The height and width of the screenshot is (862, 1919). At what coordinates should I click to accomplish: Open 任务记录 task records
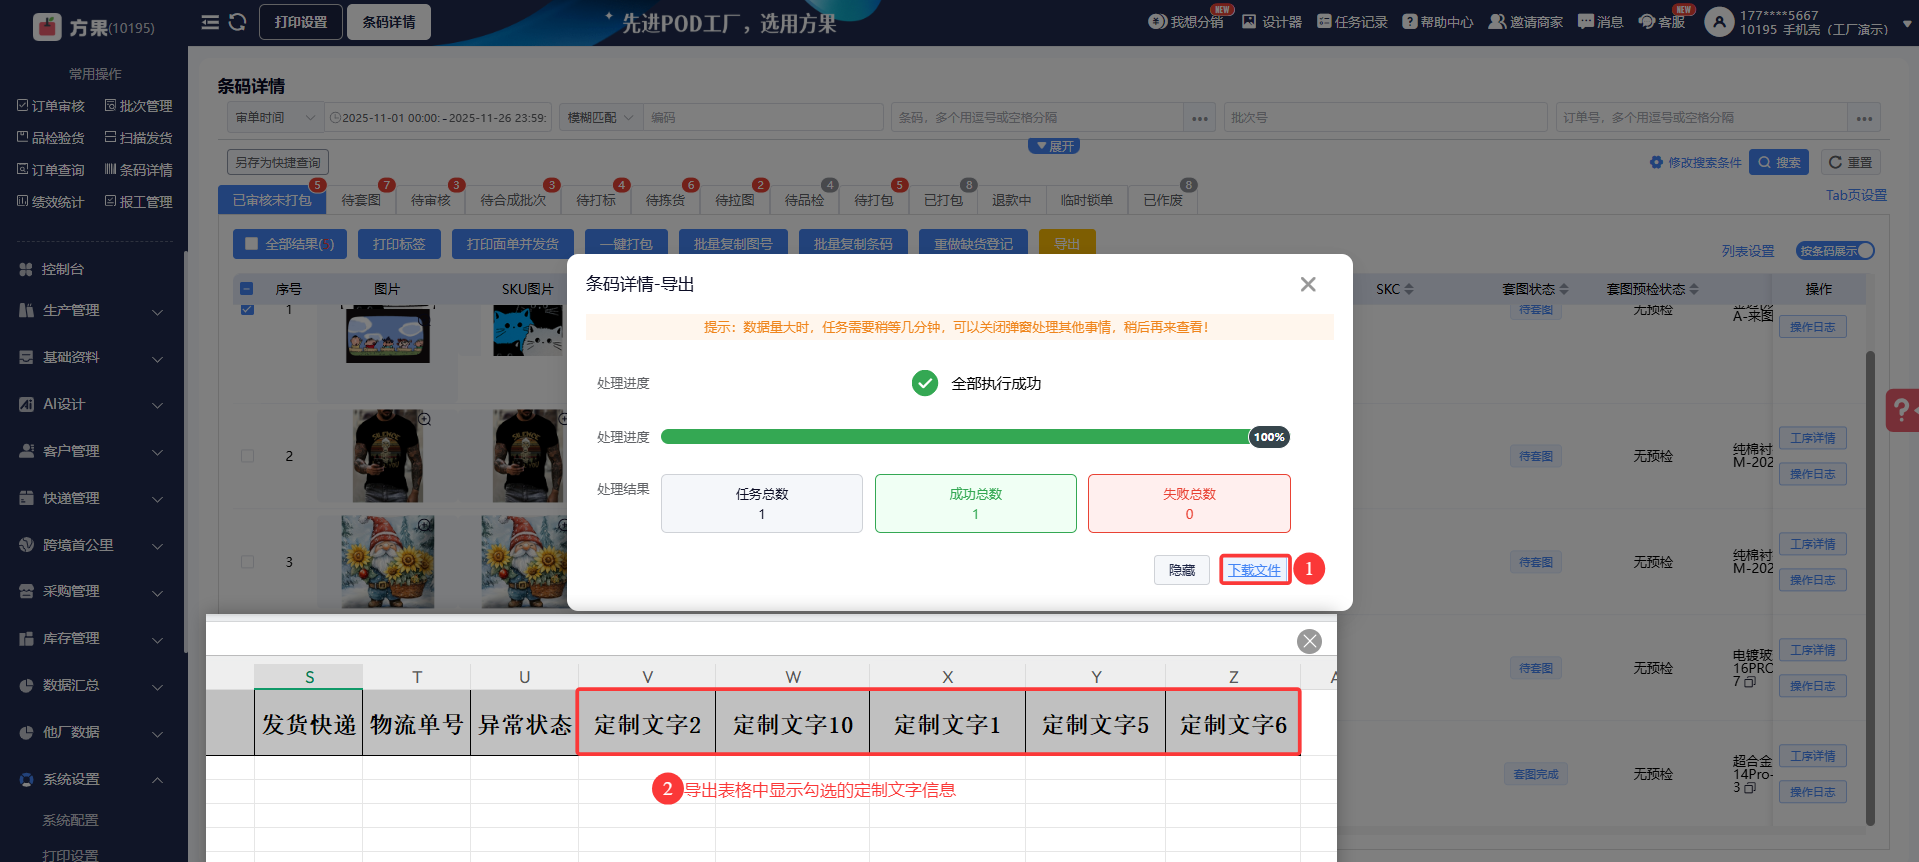1352,22
